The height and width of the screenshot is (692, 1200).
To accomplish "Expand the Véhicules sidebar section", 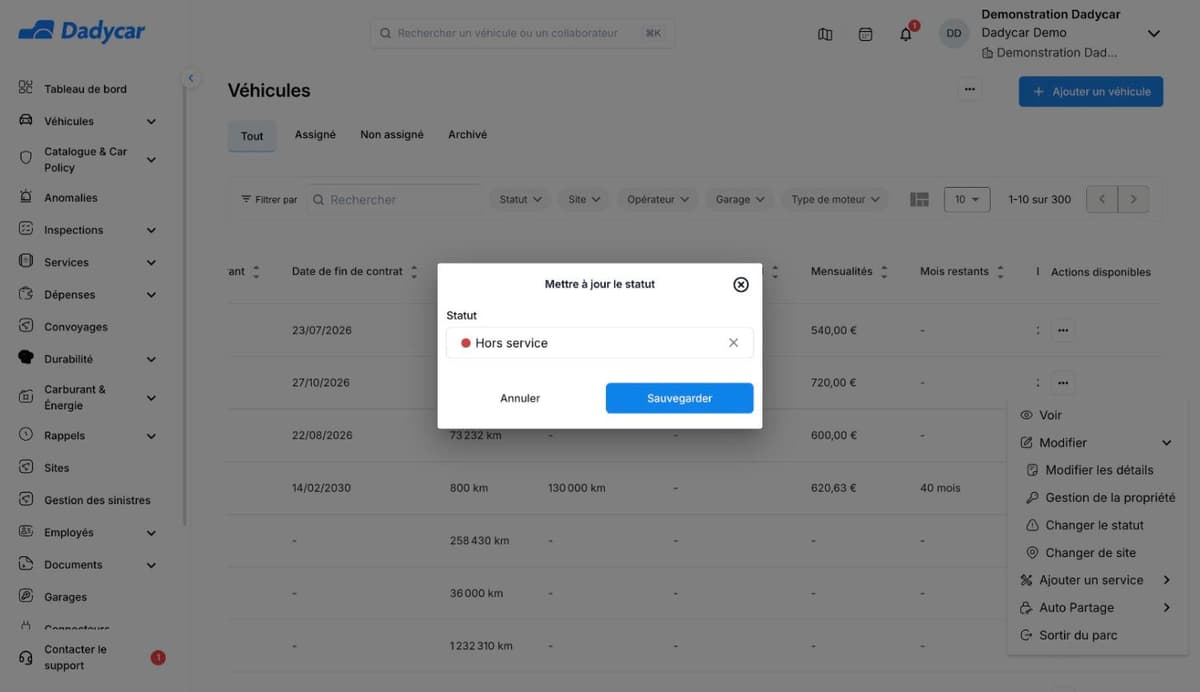I will coord(151,122).
